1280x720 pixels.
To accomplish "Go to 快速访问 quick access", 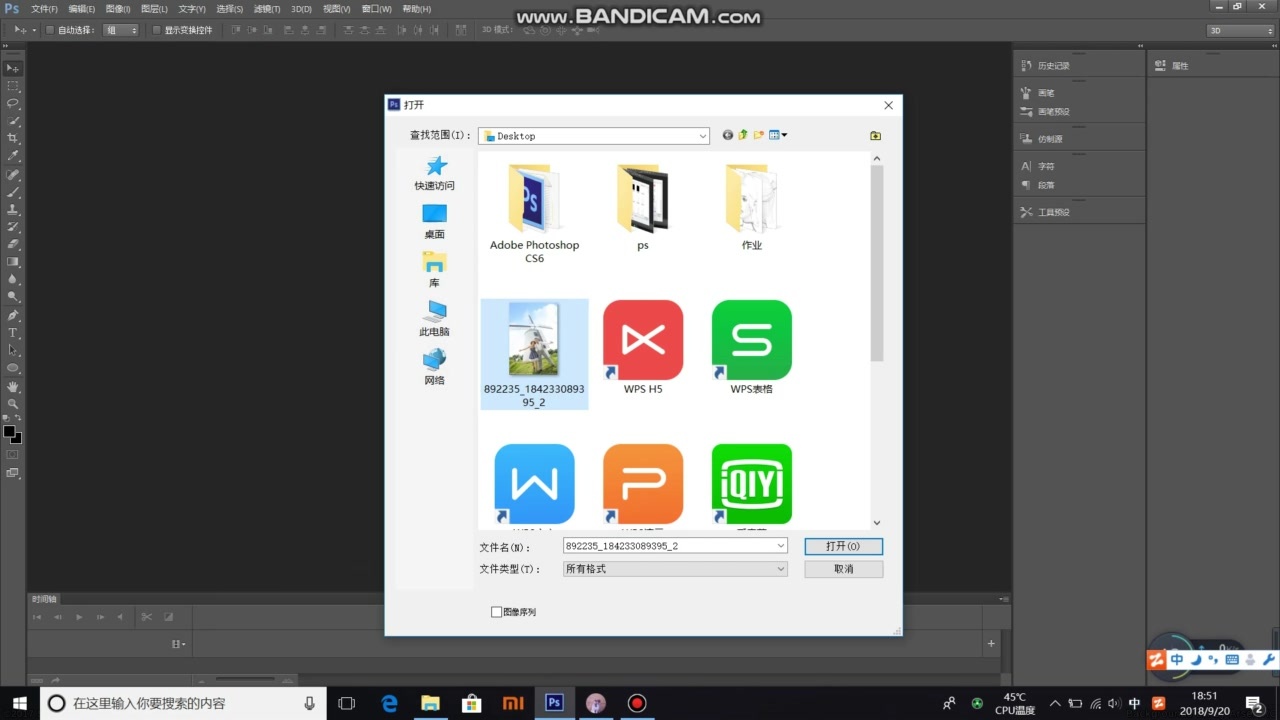I will (x=435, y=172).
